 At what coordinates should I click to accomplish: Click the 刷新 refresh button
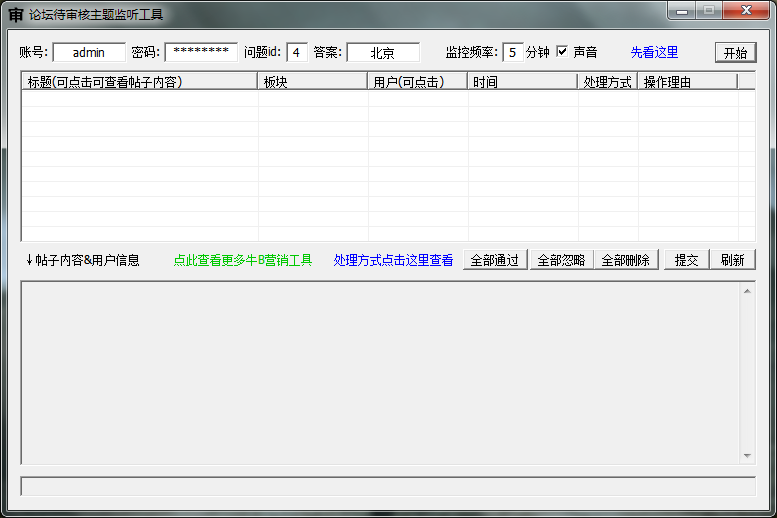tap(733, 260)
